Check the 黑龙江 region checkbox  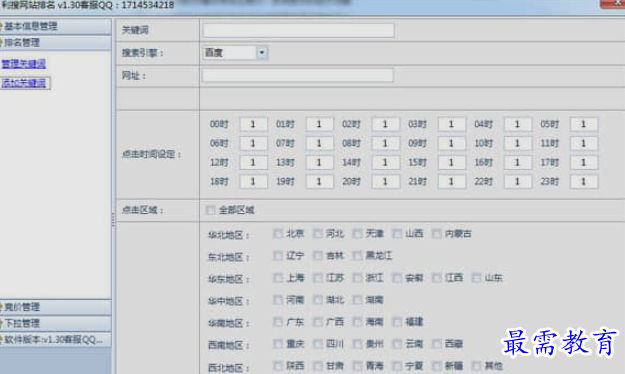[x=358, y=256]
